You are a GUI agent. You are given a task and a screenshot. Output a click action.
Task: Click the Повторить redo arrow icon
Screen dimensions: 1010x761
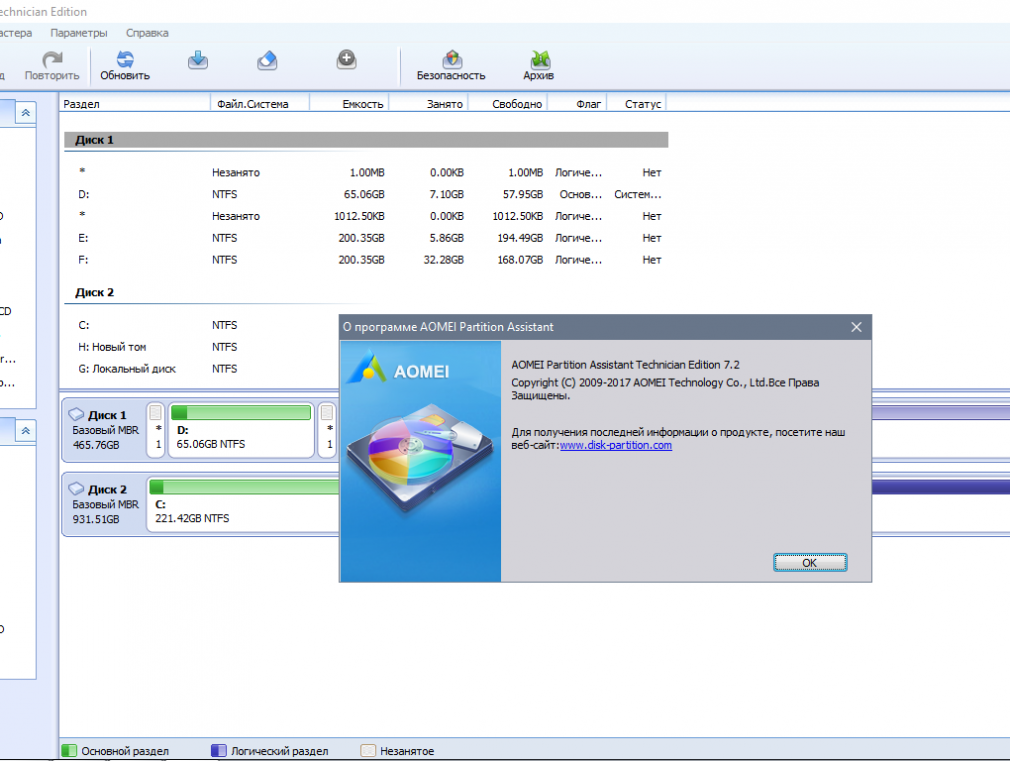click(x=52, y=60)
